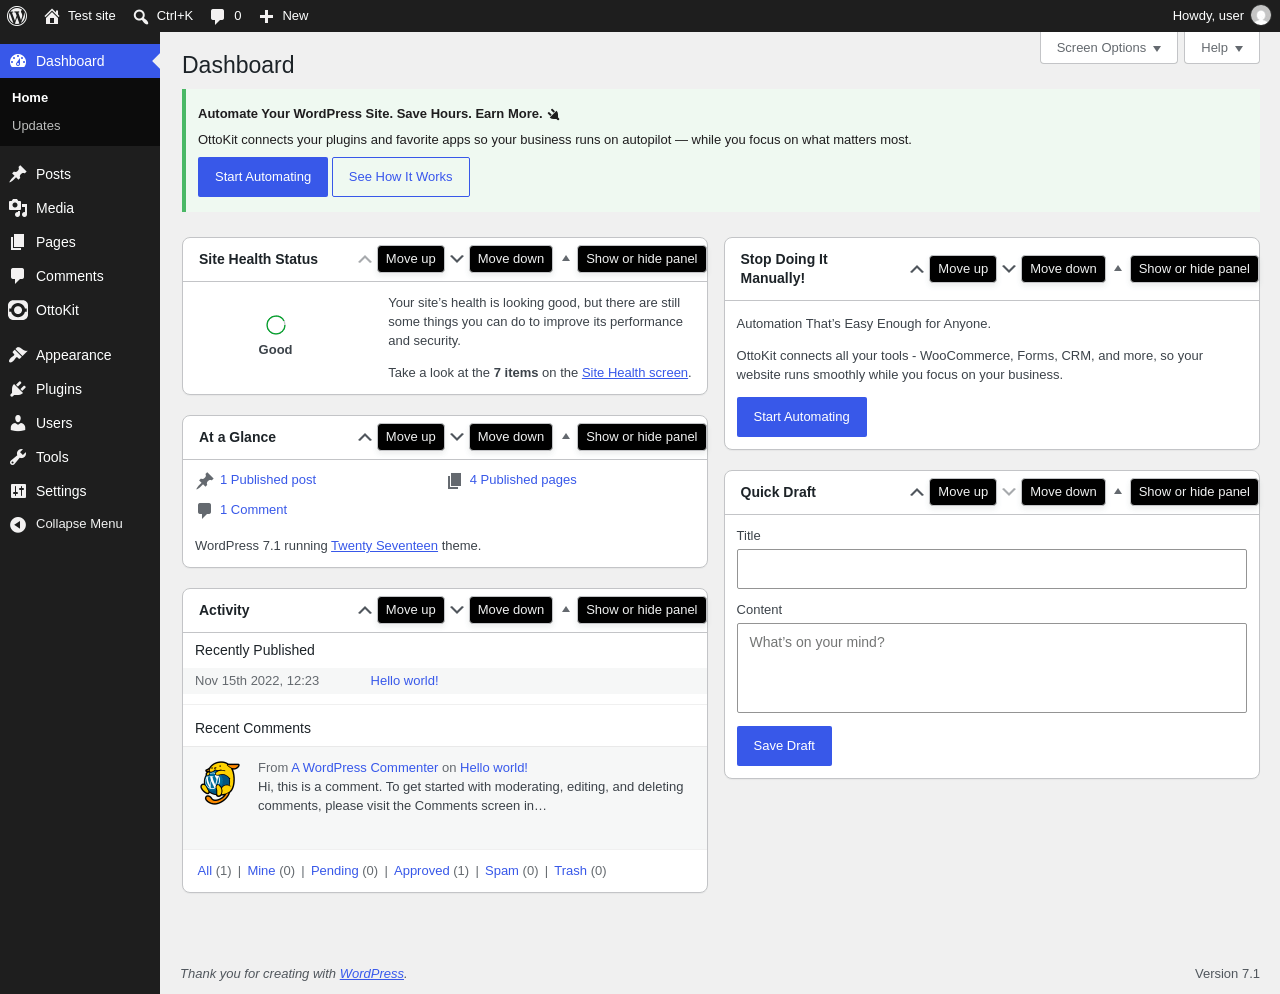
Task: Click the A WordPress Commenter link
Action: (365, 768)
